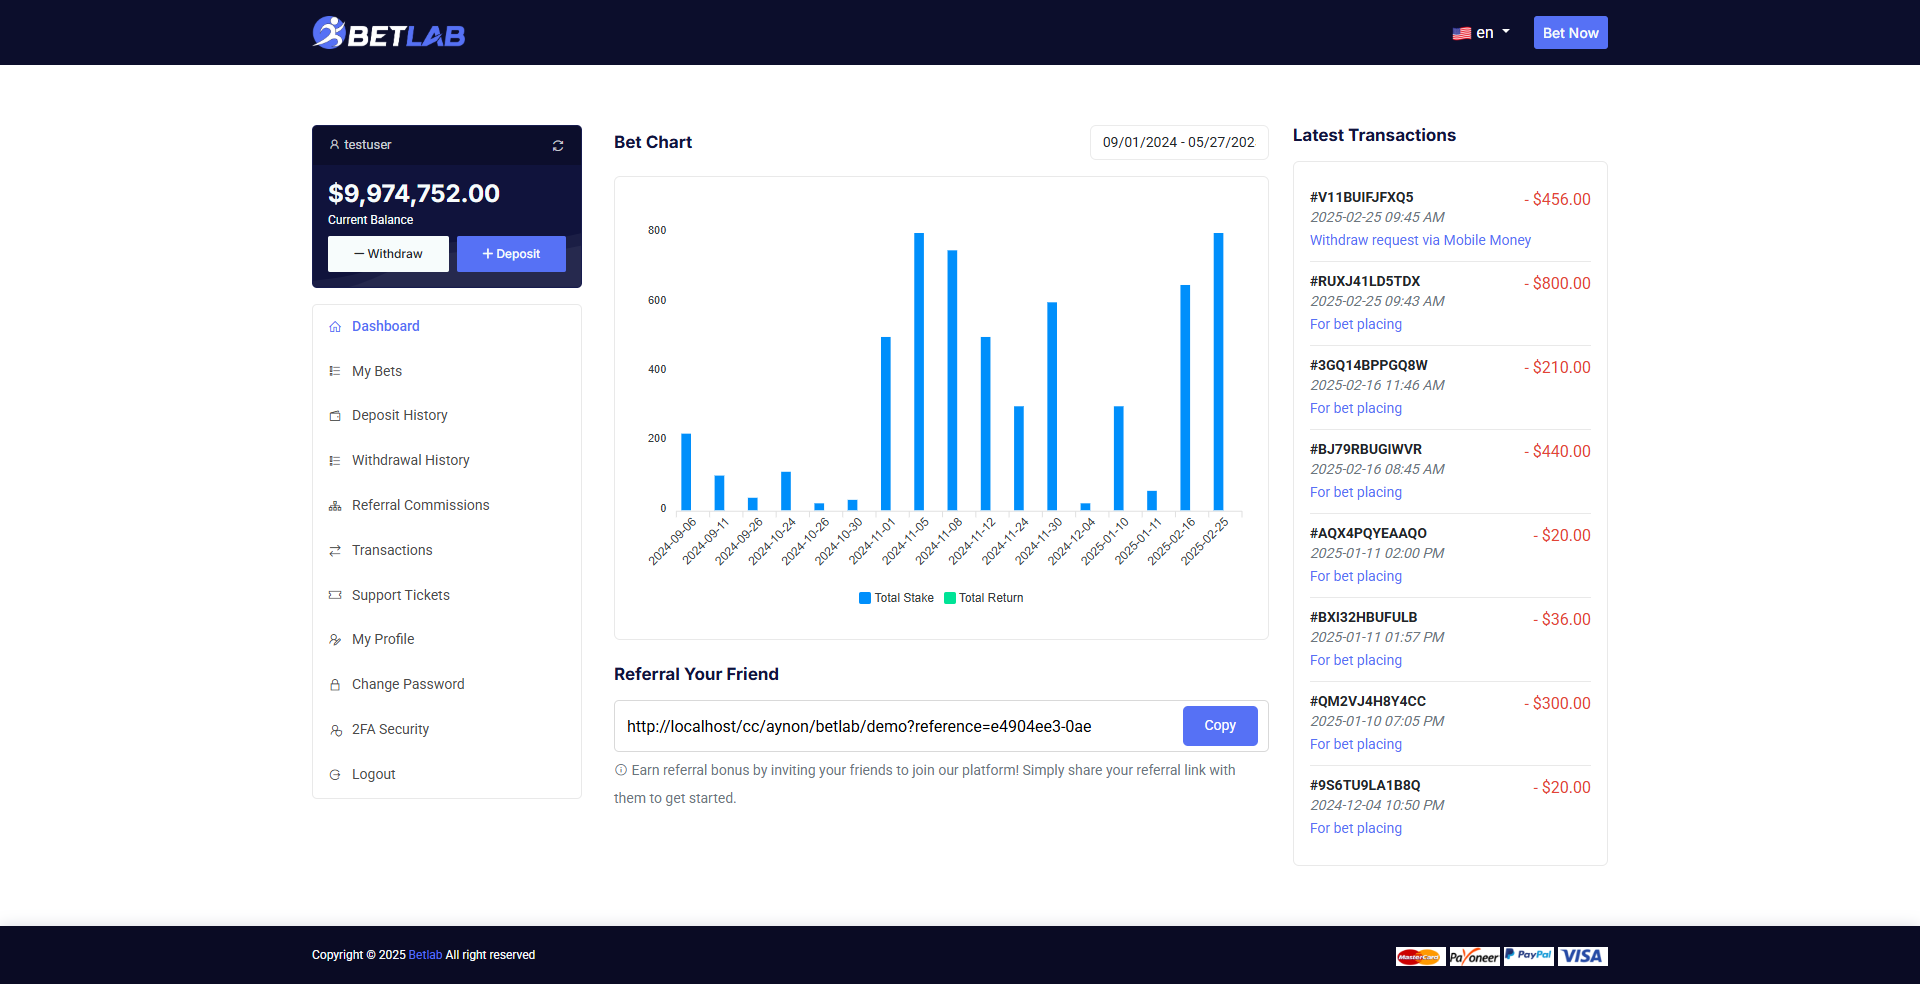Click the Deposit History icon
The image size is (1920, 984).
pos(335,416)
